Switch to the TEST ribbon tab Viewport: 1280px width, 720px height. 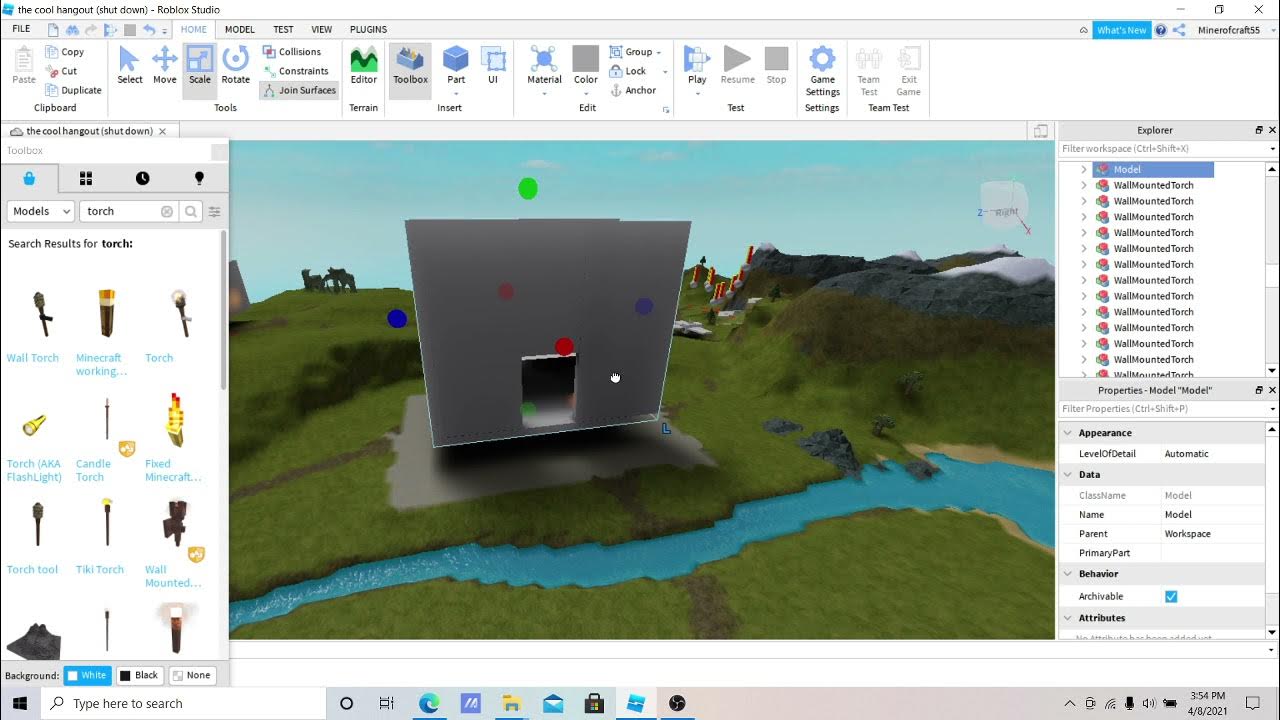click(x=284, y=30)
